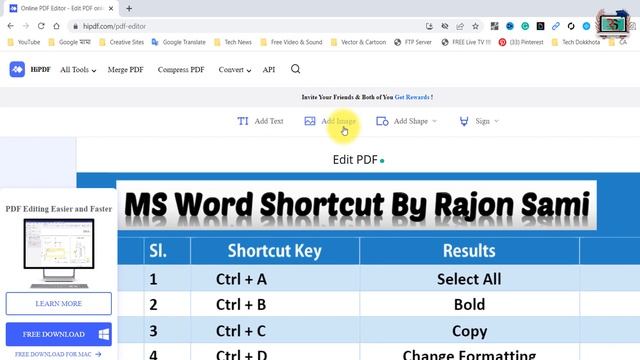The width and height of the screenshot is (640, 360).
Task: Open Free Video & Sound bookmark folder
Action: coord(291,42)
